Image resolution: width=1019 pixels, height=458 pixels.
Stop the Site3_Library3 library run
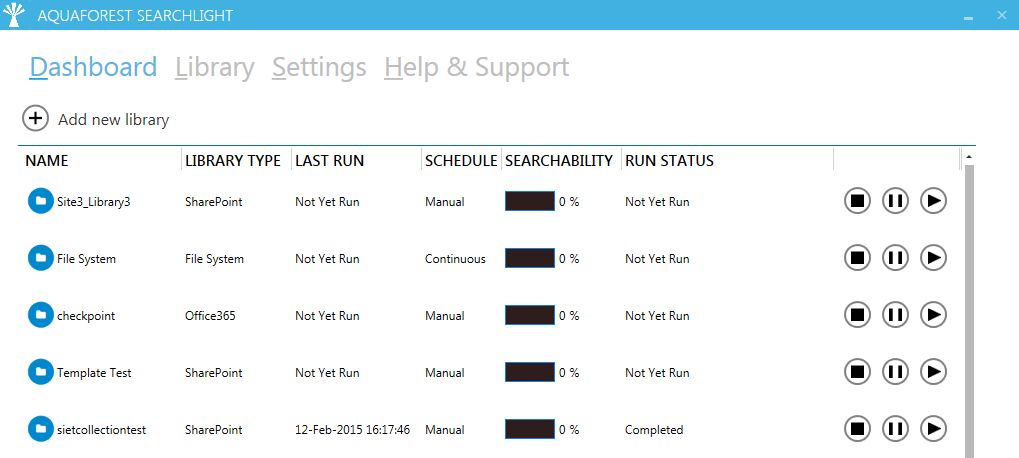click(857, 201)
